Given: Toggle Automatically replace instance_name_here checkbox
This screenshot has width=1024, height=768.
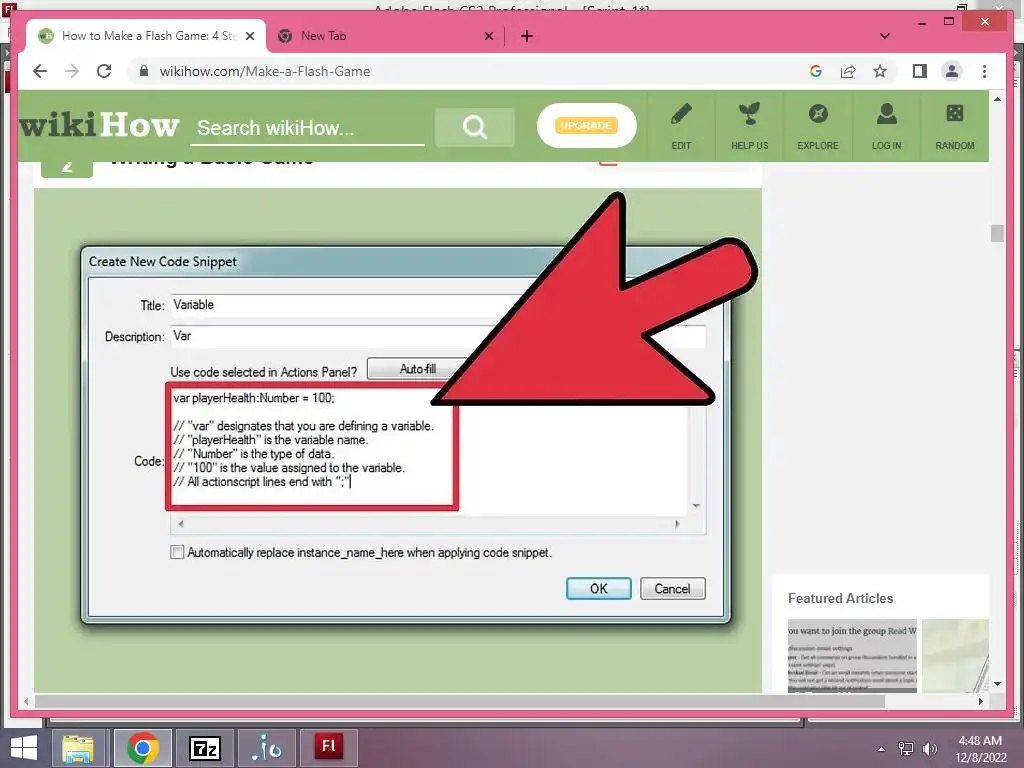Looking at the screenshot, I should (177, 552).
